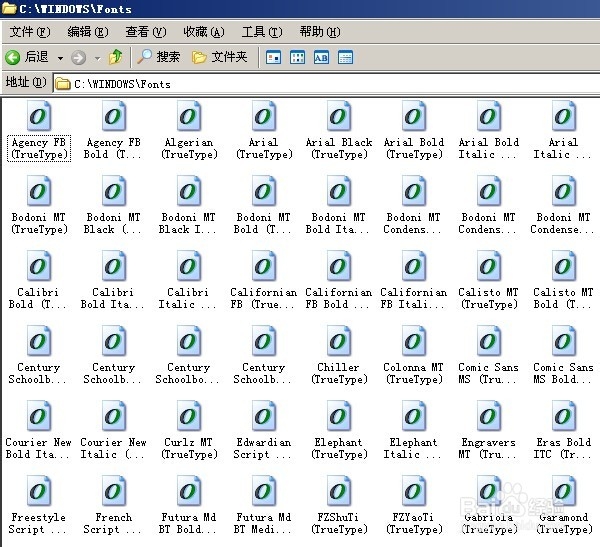Select the Bodoni MT Black (... font

click(114, 205)
